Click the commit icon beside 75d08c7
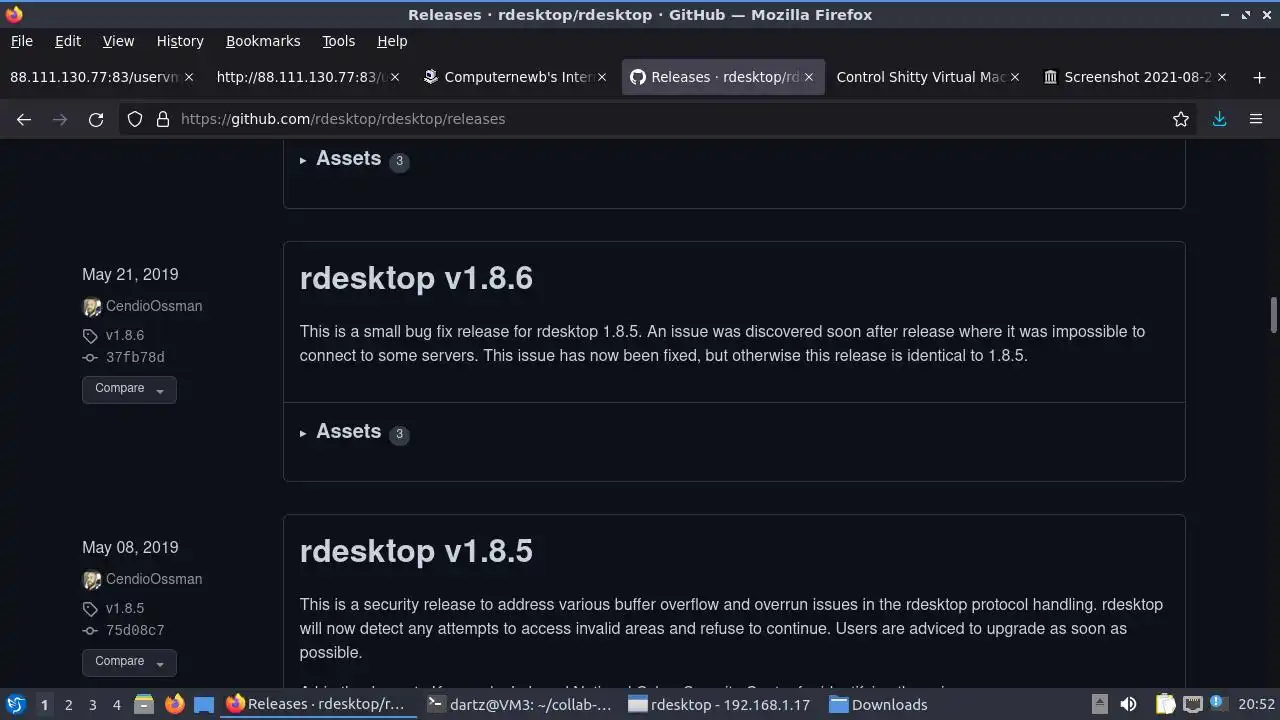The image size is (1280, 720). (90, 630)
